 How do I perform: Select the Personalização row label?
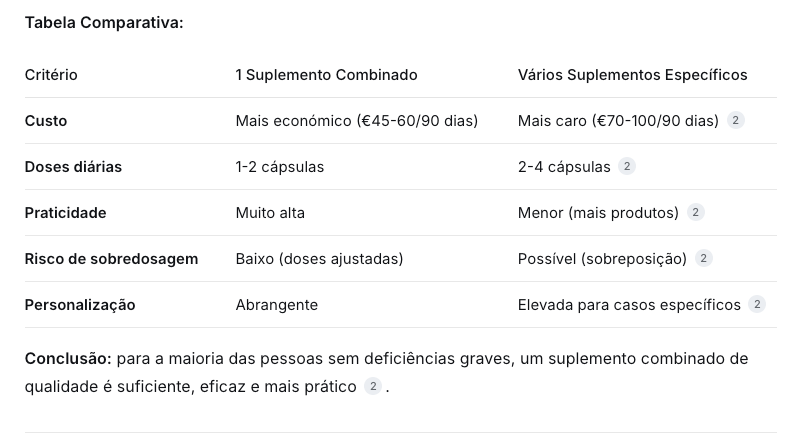pos(80,305)
